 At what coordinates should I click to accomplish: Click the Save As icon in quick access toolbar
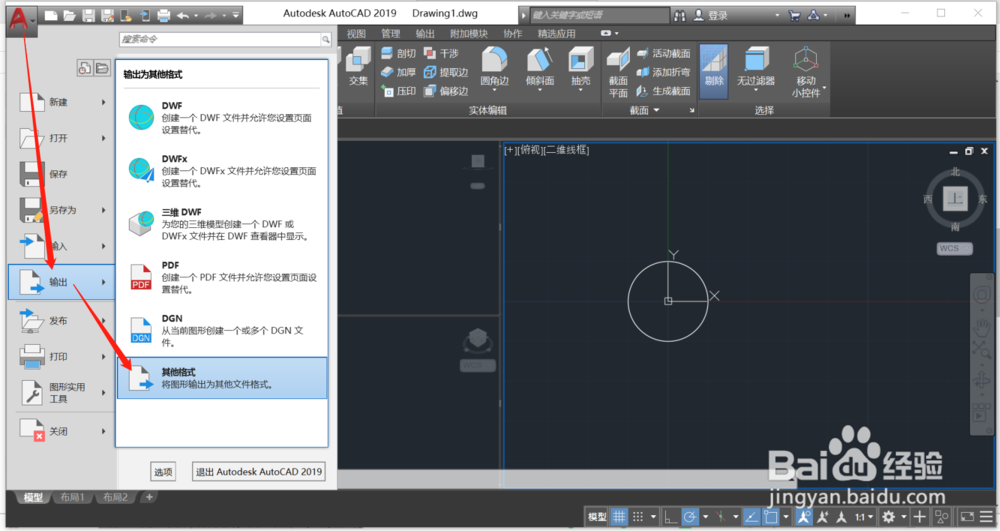pos(107,15)
